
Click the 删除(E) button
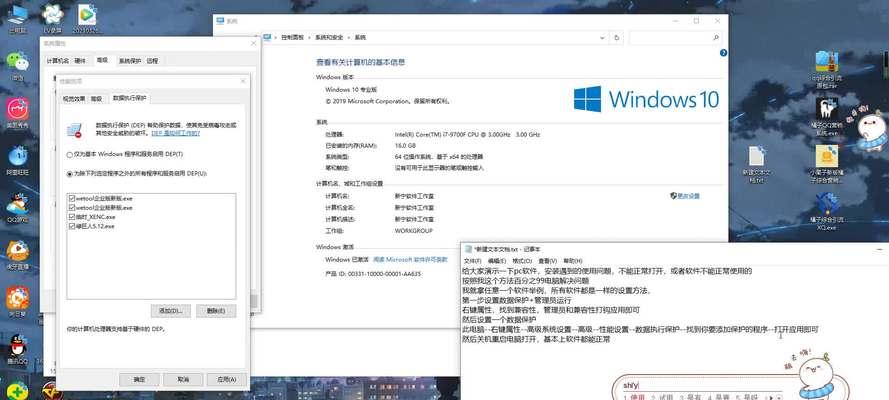pyautogui.click(x=214, y=311)
